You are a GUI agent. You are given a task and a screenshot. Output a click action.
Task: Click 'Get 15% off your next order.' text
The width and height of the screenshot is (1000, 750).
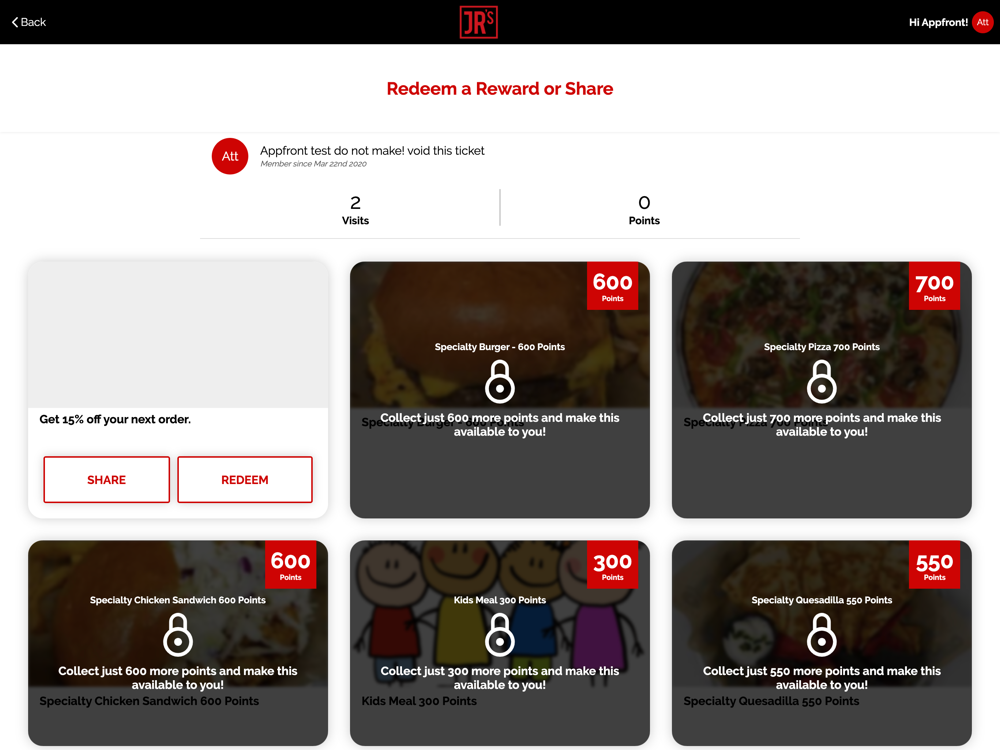click(x=115, y=419)
